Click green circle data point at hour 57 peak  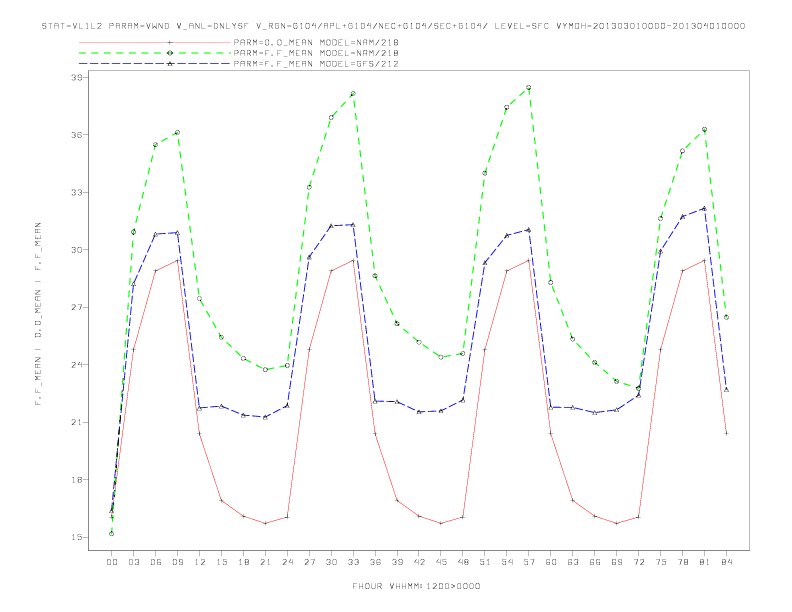(x=529, y=87)
